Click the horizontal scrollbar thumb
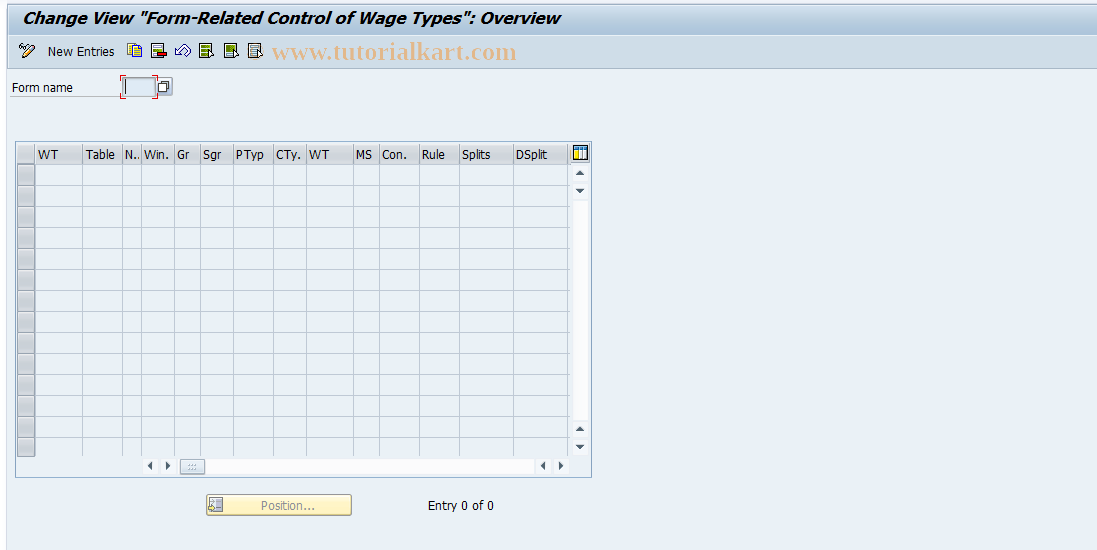 click(x=192, y=466)
